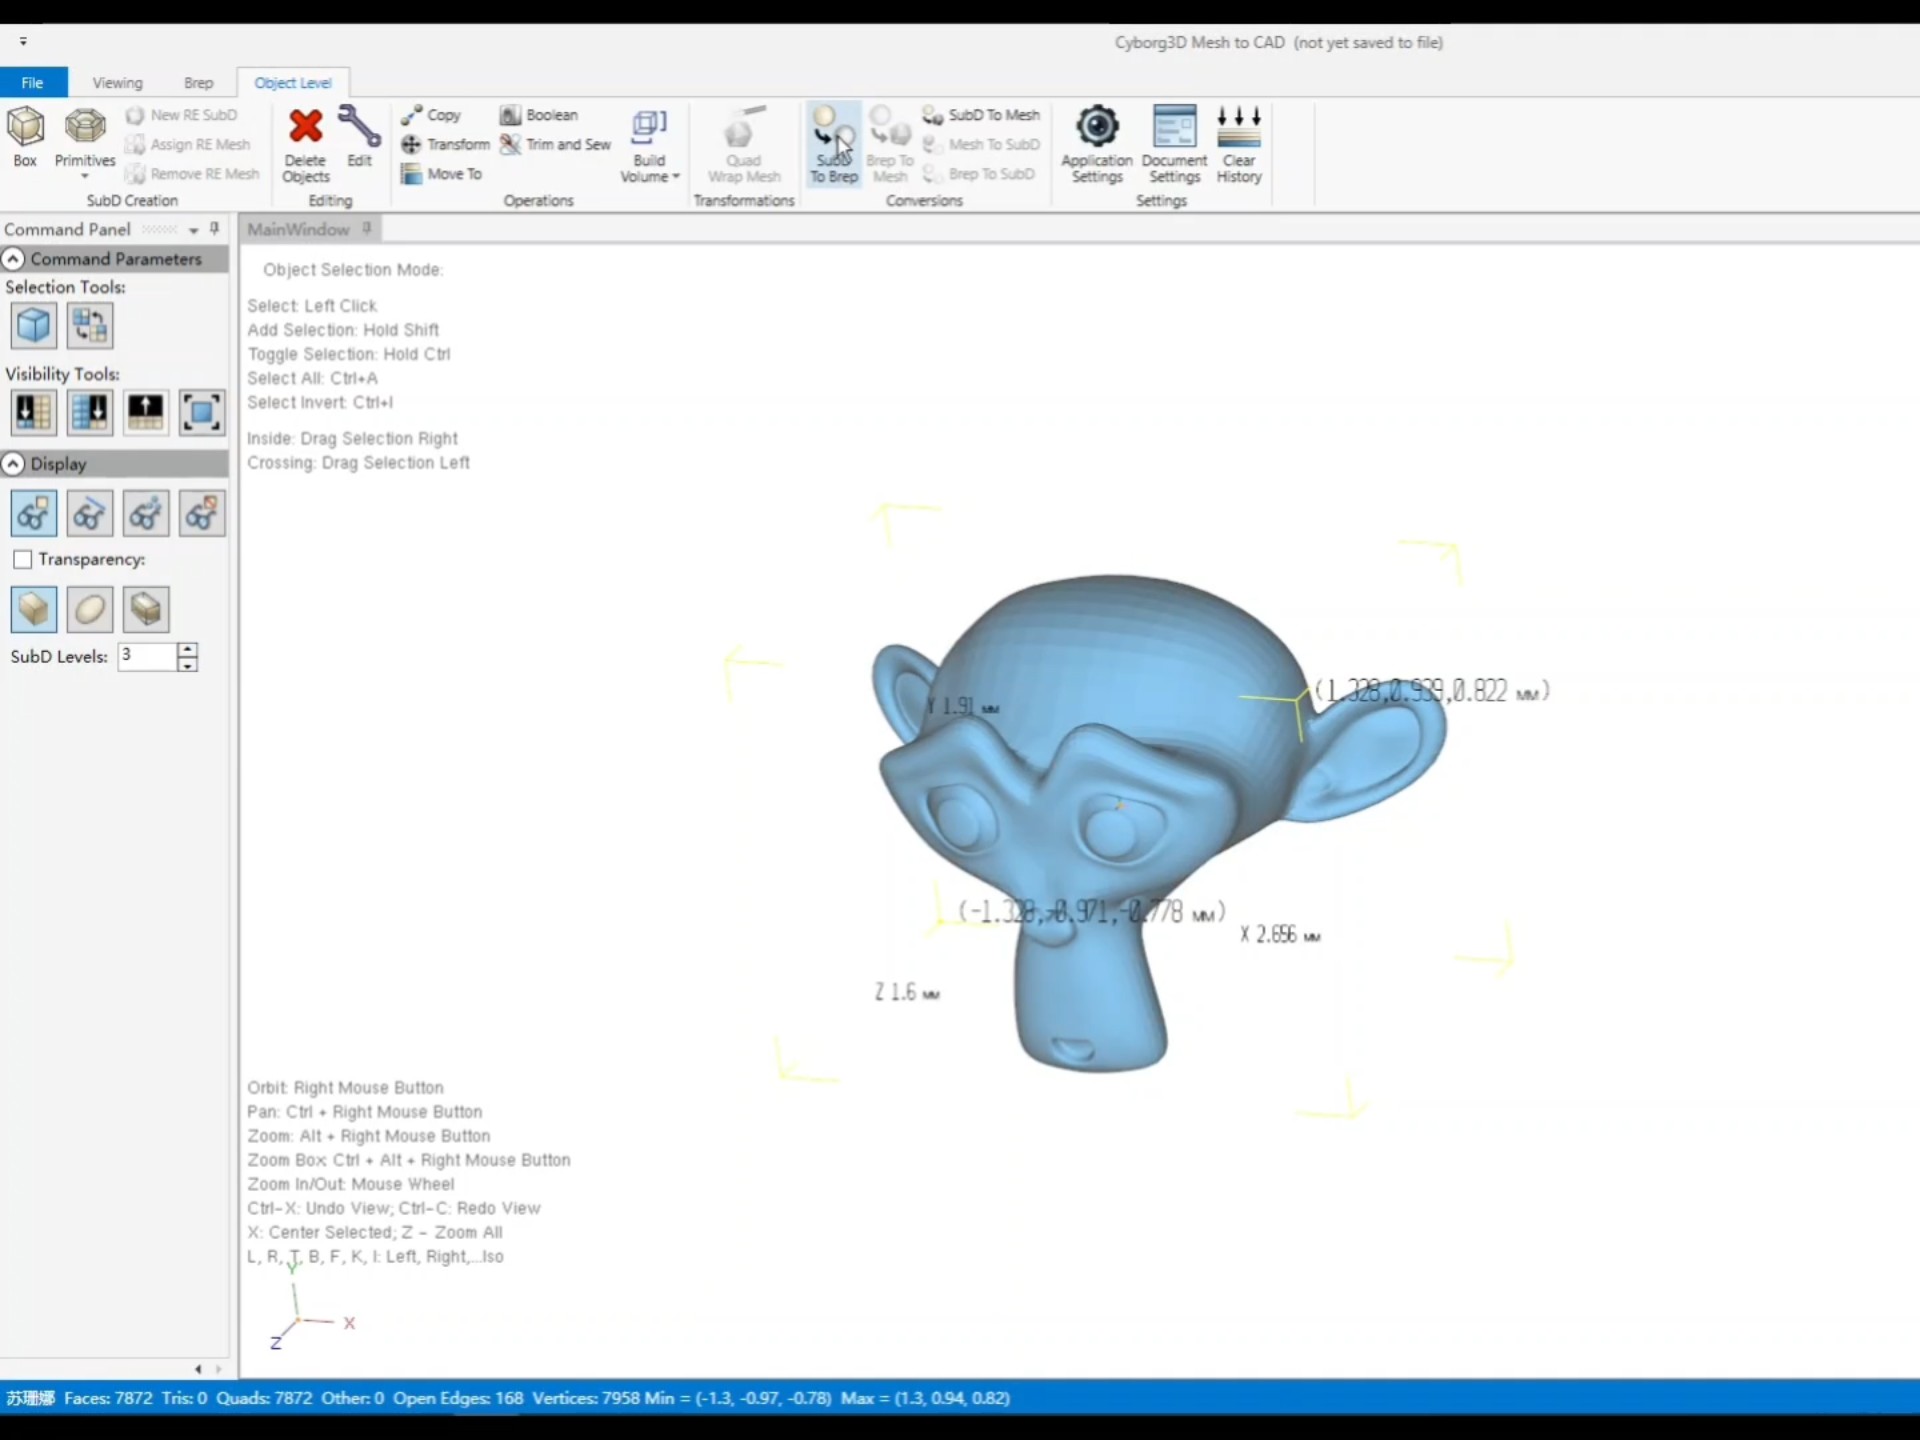Toggle the fourth glasses display mode

(x=202, y=514)
